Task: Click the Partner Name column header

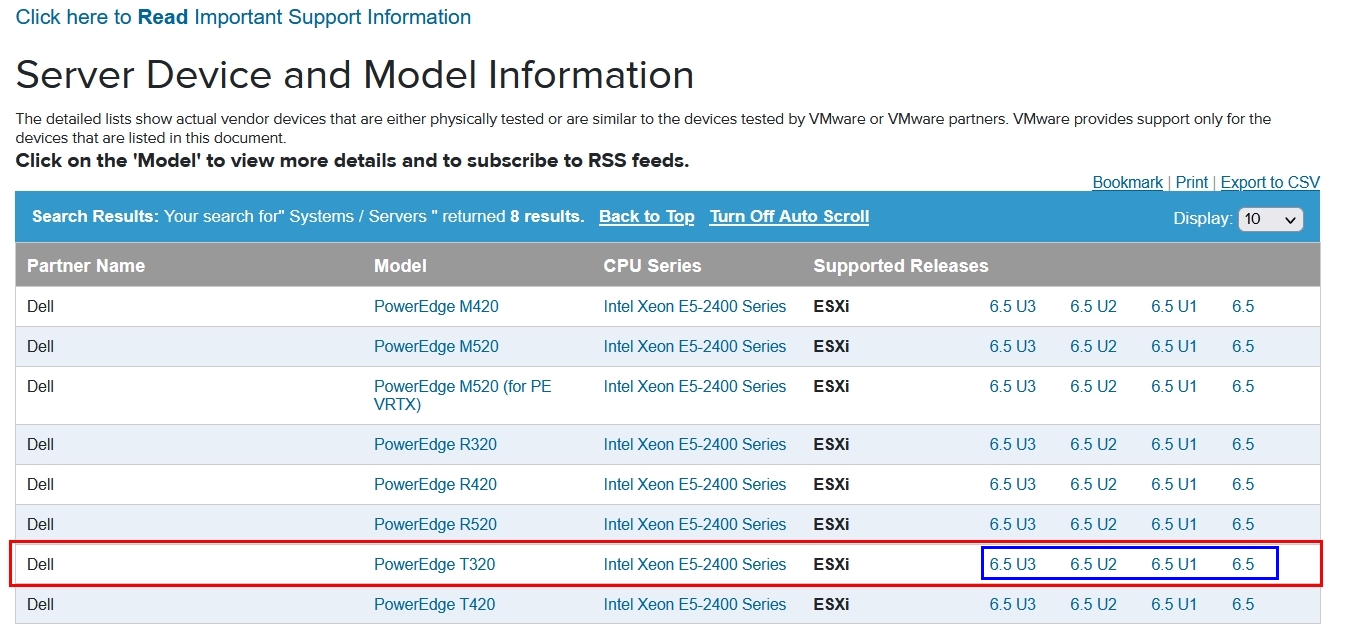Action: tap(86, 266)
